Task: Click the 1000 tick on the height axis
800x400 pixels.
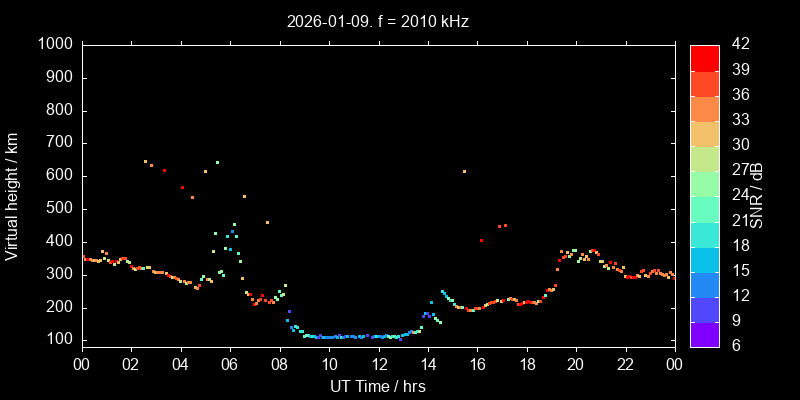Action: coord(54,45)
